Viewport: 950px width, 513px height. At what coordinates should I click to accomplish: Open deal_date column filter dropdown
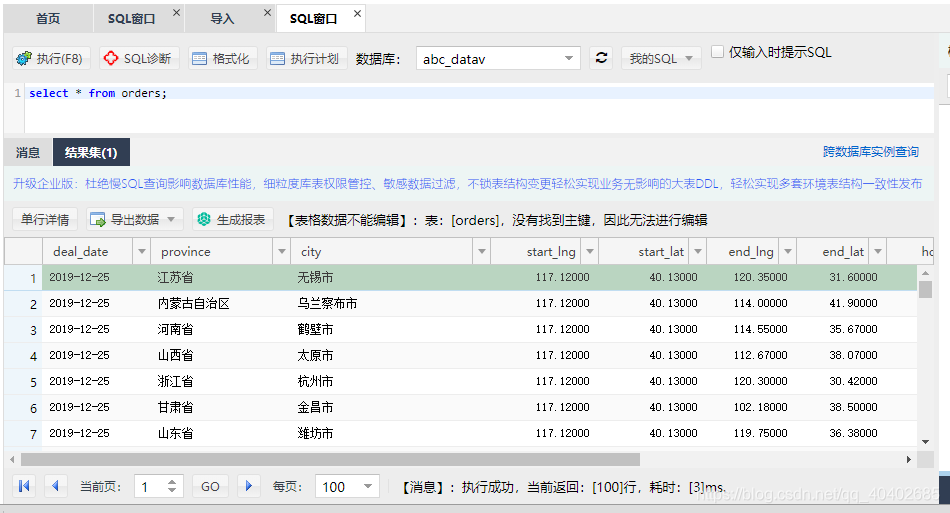click(x=142, y=251)
